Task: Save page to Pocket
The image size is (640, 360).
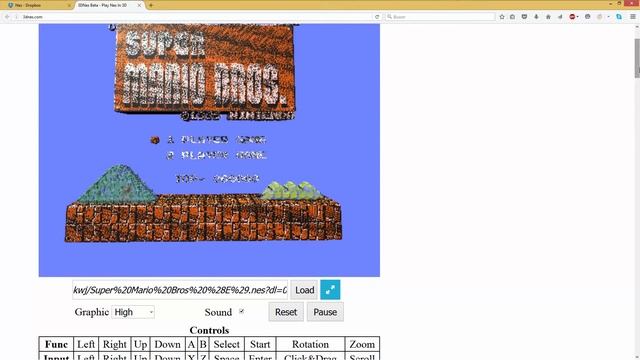Action: 524,17
